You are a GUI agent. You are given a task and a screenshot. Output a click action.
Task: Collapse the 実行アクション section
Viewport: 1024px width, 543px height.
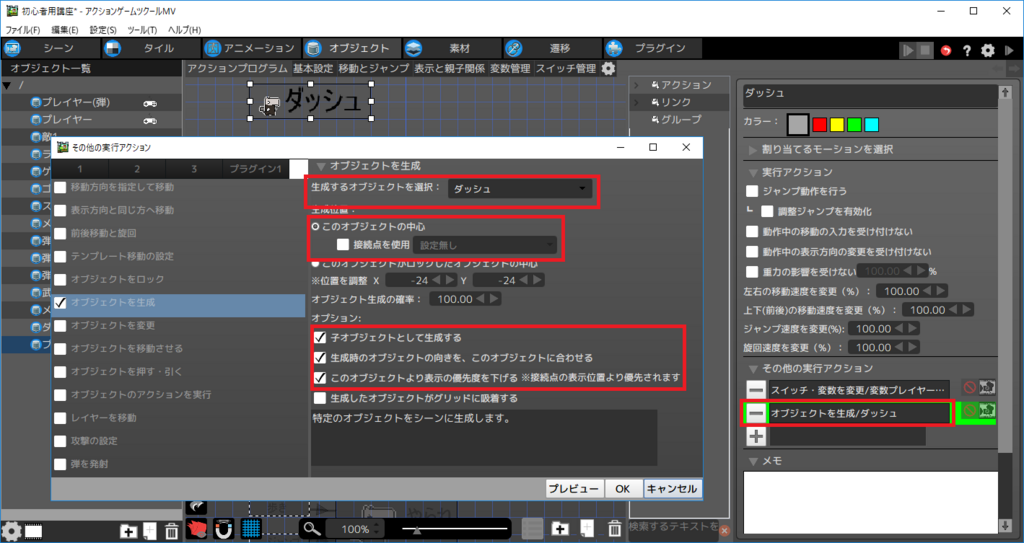[x=754, y=173]
